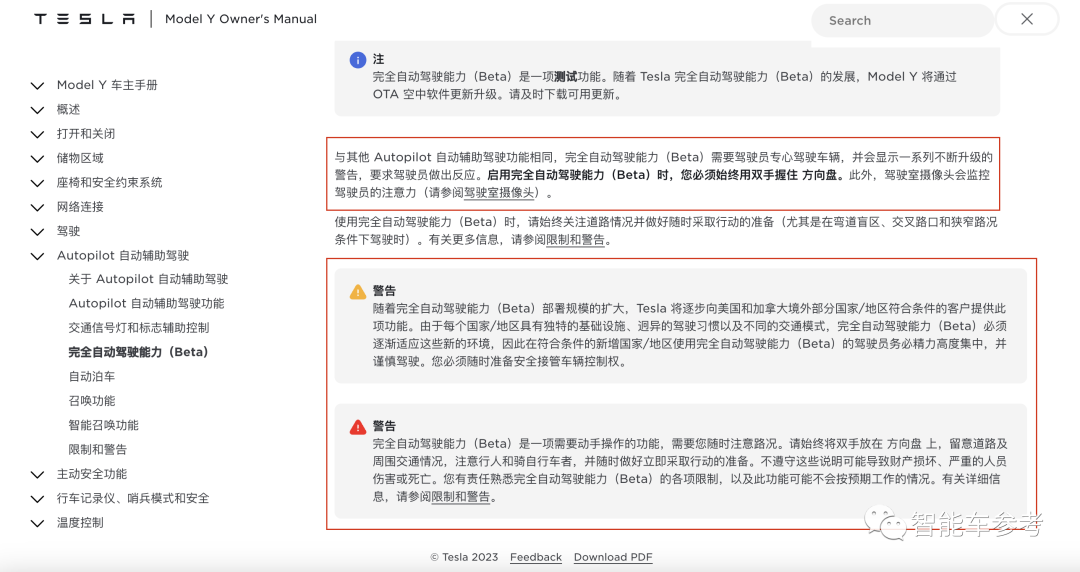The image size is (1080, 572).
Task: Click the Download PDF link
Action: (x=612, y=557)
